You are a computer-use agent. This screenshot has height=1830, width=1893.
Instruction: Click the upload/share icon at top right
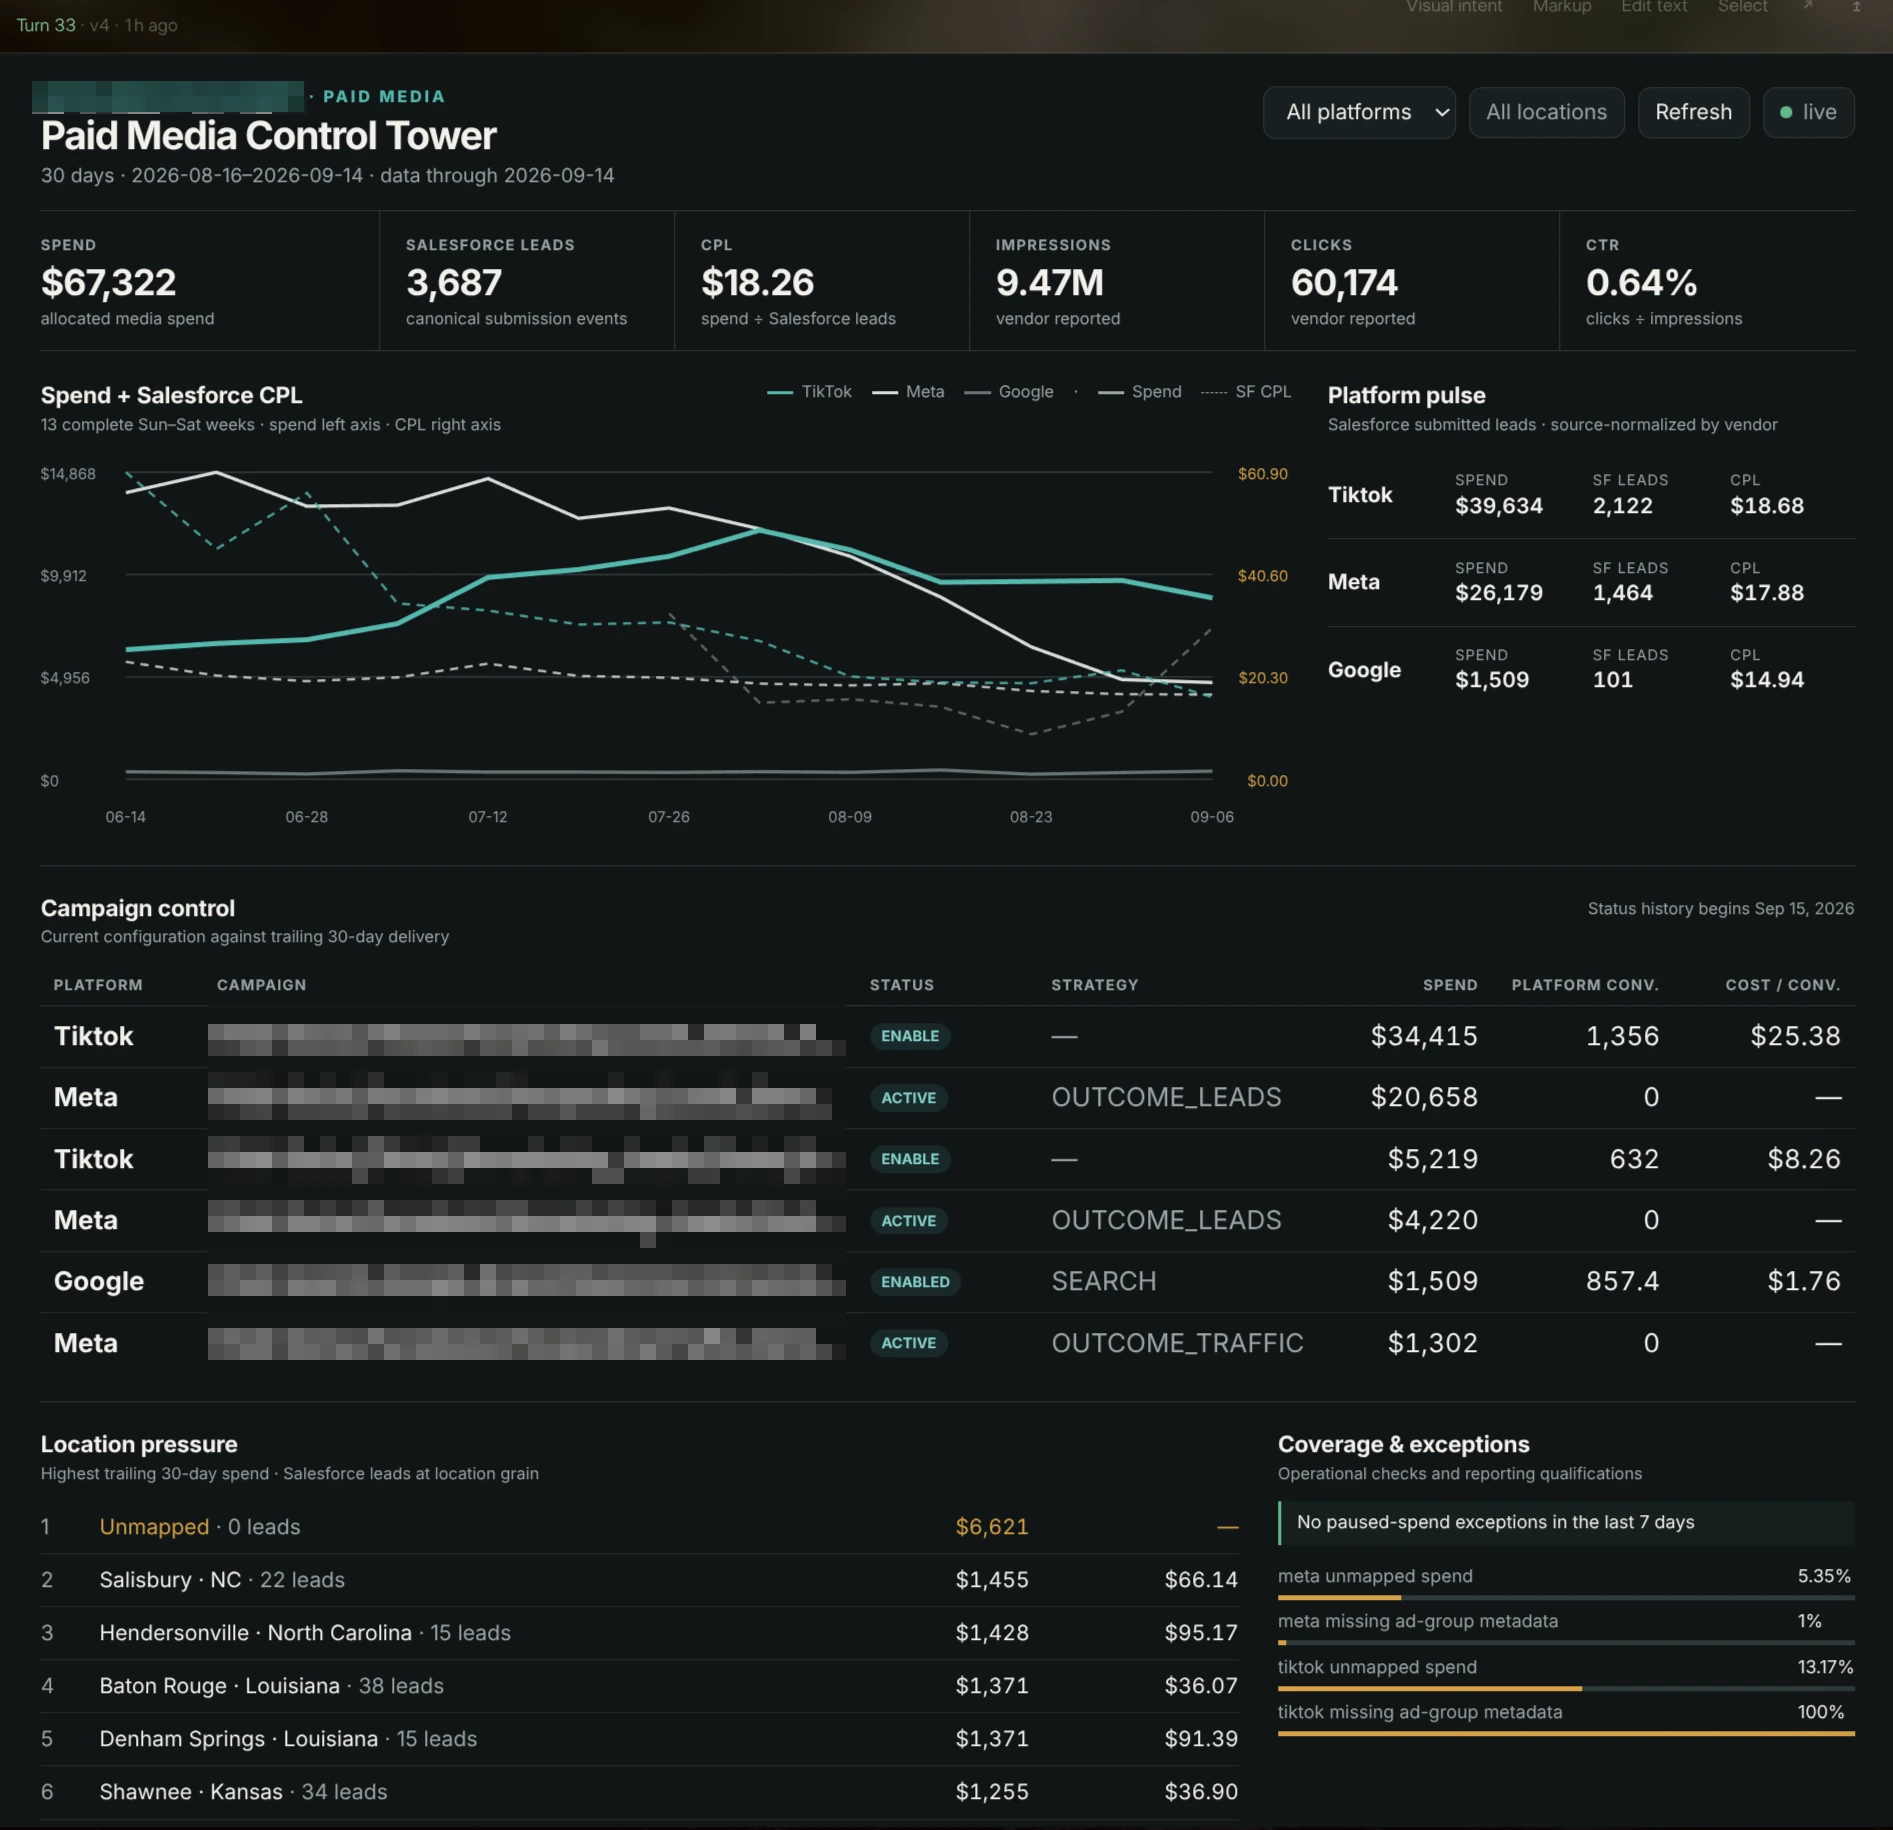(1856, 7)
